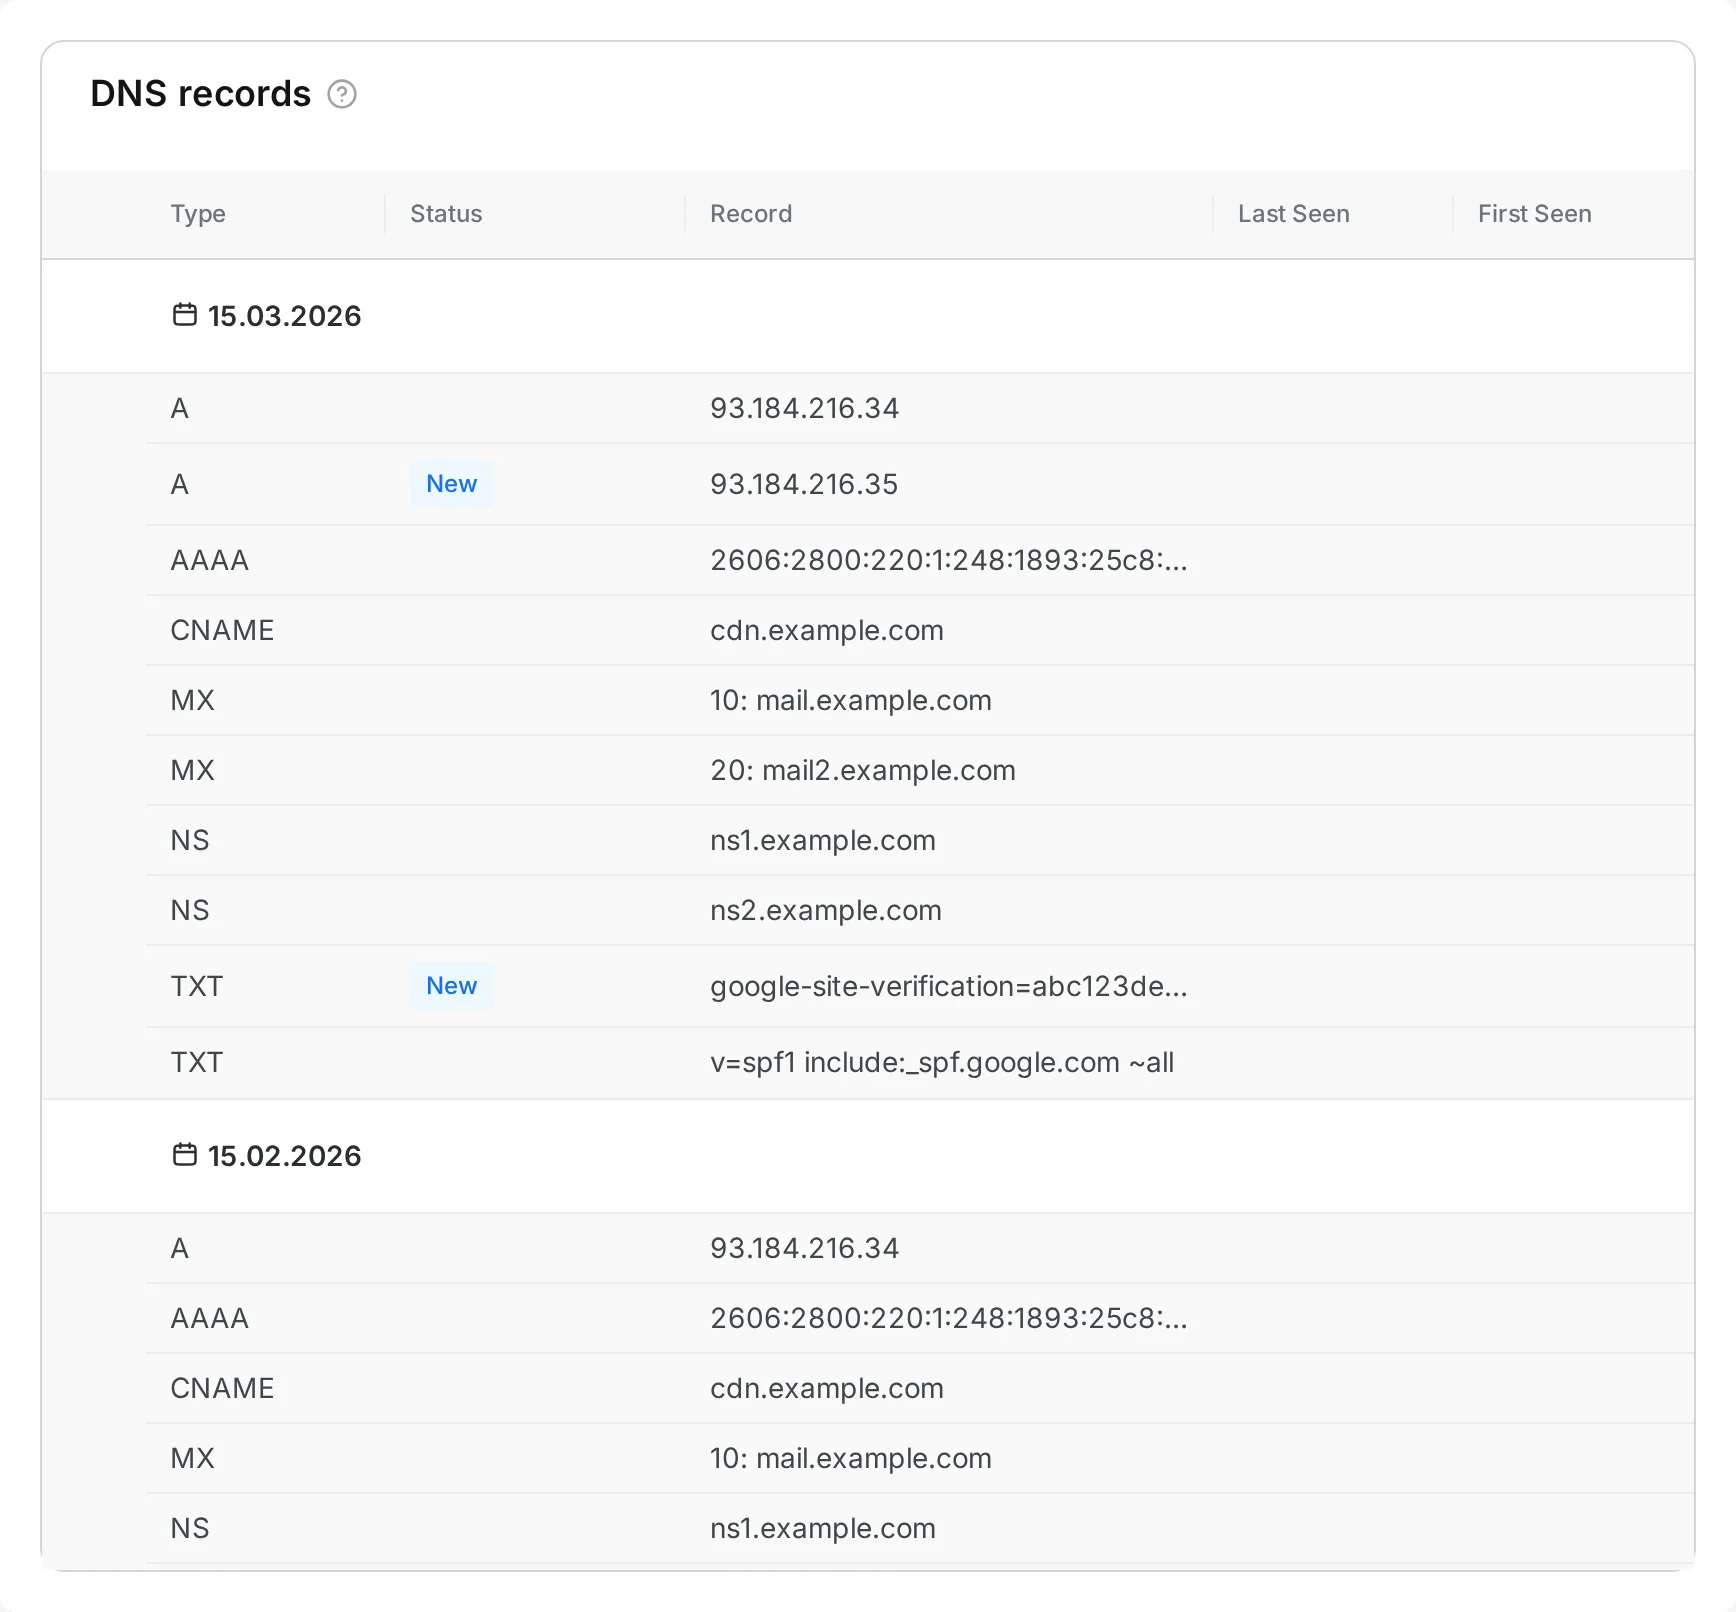The image size is (1736, 1612).
Task: Select the truncated google-site-verification TXT value
Action: coord(949,986)
